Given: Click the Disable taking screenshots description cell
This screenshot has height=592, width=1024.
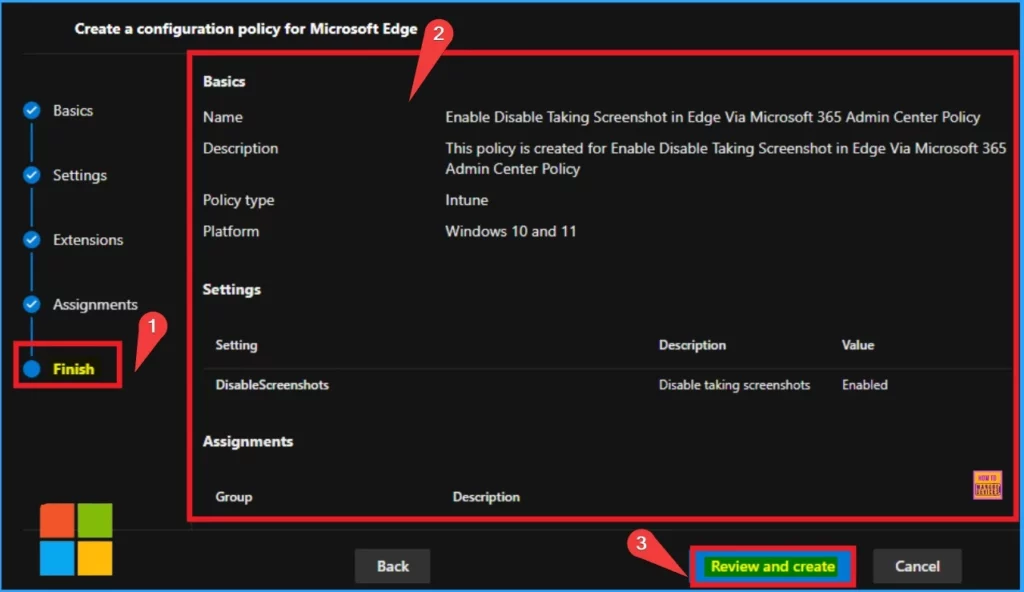Looking at the screenshot, I should point(734,385).
